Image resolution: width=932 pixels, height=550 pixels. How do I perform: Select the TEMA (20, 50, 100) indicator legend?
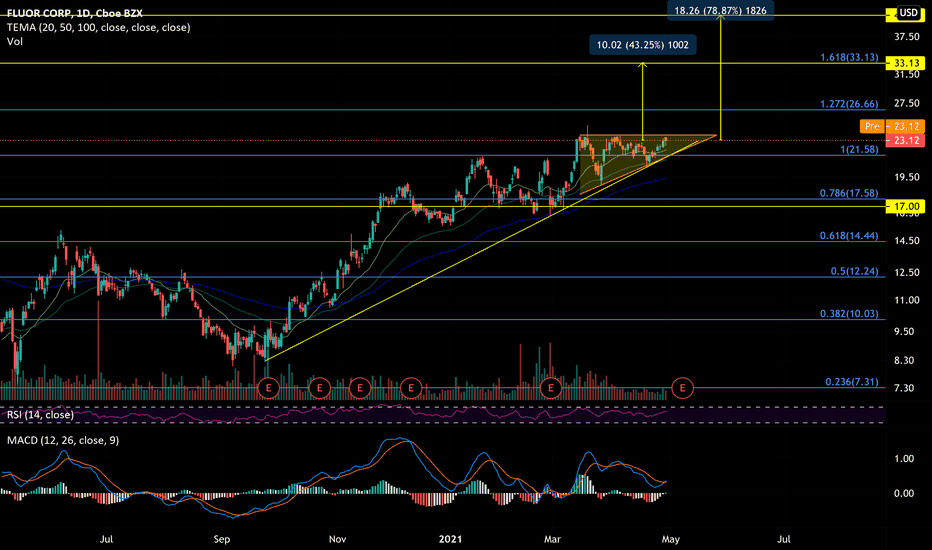(x=99, y=27)
